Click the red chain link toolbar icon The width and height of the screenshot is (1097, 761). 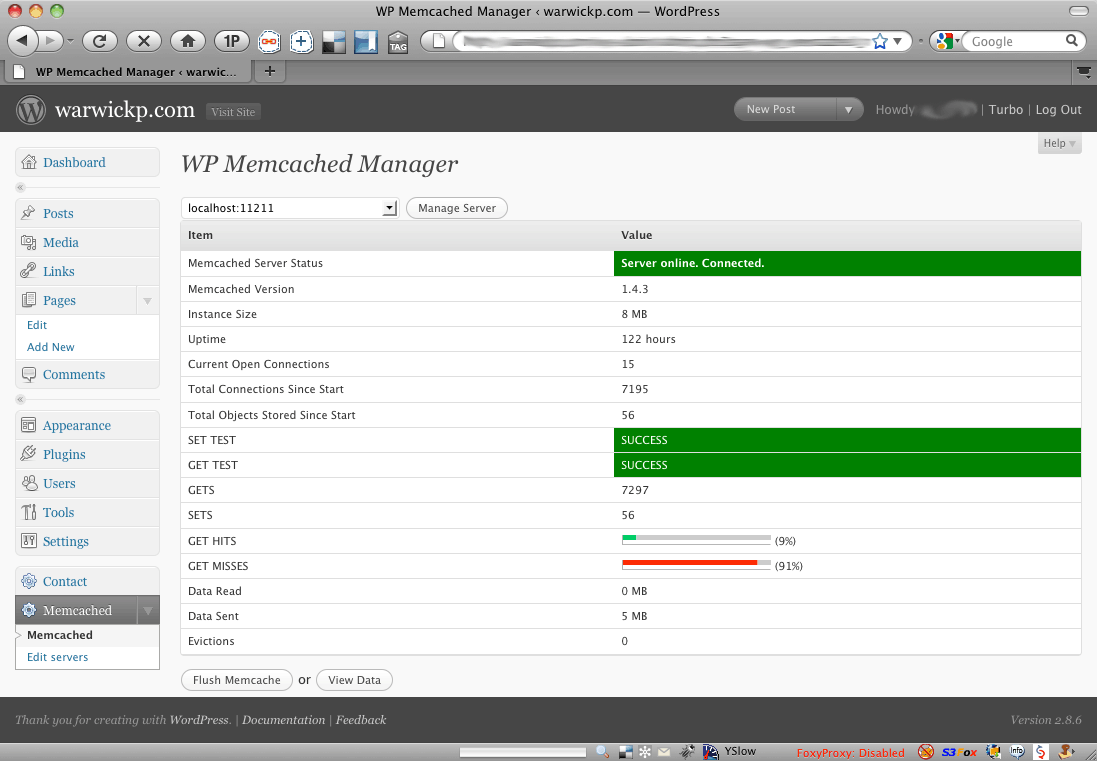[269, 41]
